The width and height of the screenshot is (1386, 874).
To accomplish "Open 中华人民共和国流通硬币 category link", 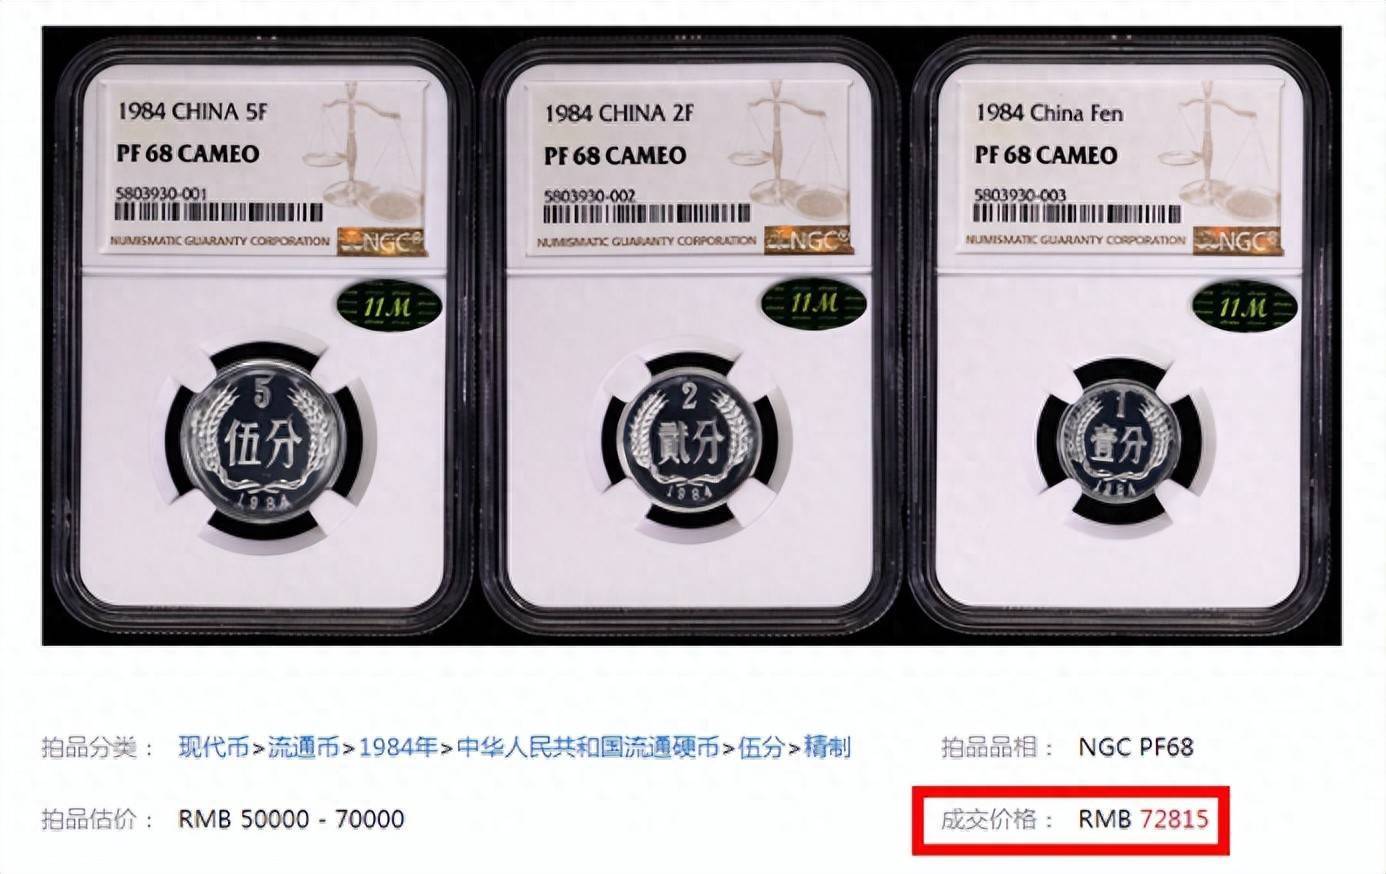I will 588,747.
